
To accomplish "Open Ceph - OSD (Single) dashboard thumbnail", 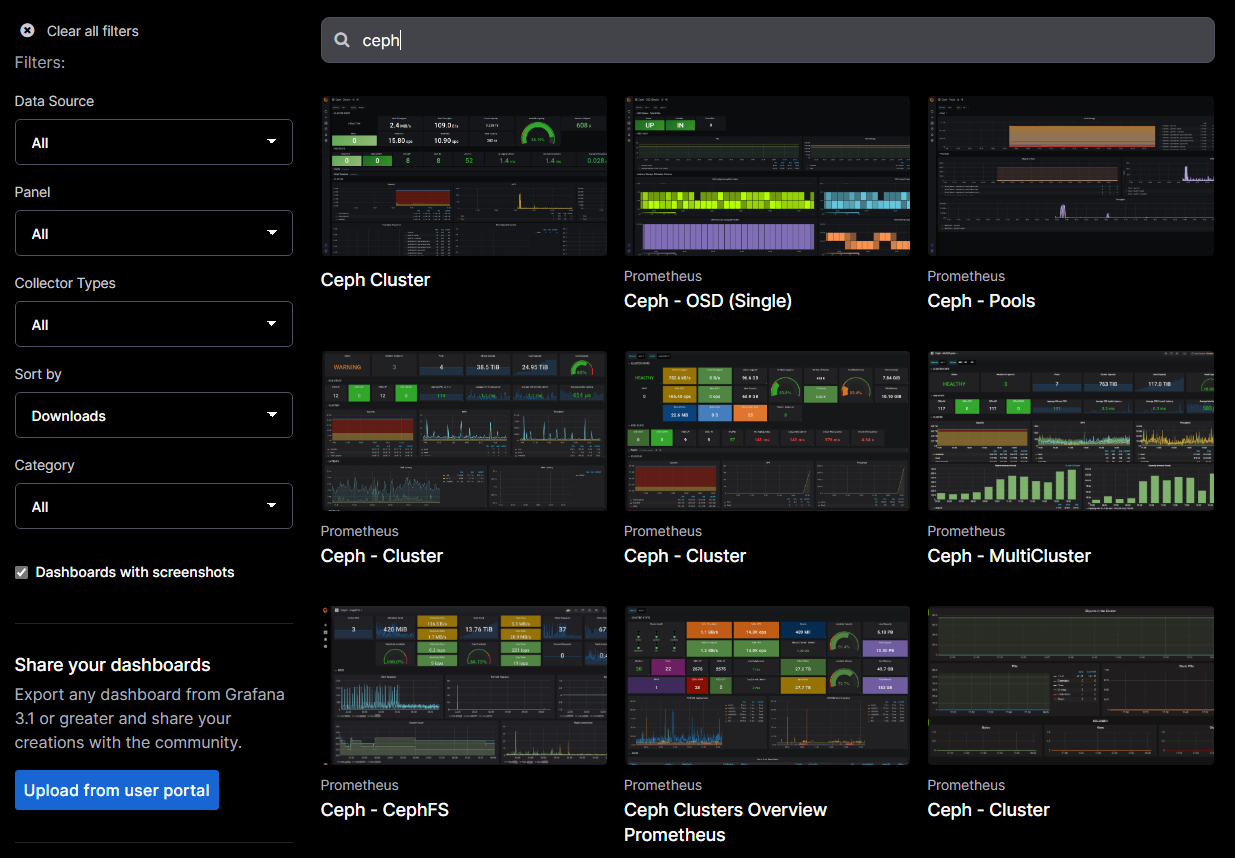I will 766,176.
